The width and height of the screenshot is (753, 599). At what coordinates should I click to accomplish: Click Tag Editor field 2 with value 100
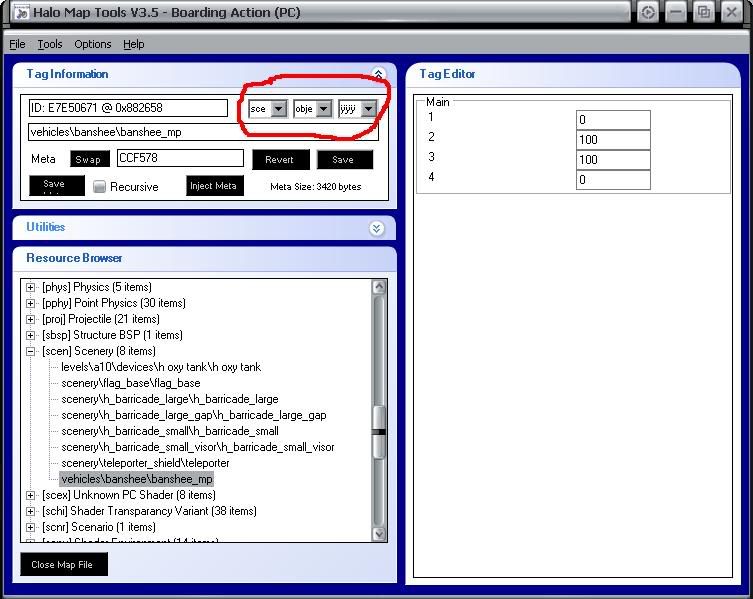(613, 140)
